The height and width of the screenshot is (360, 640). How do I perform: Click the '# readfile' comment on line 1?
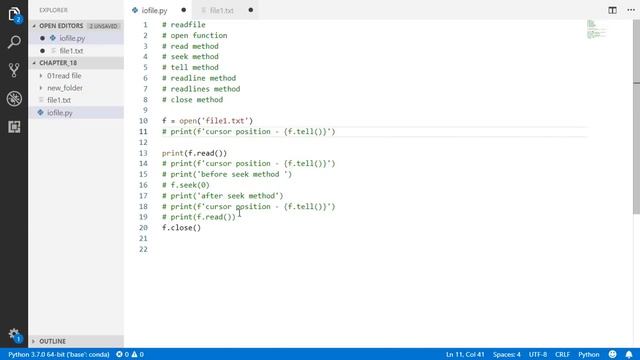184,24
